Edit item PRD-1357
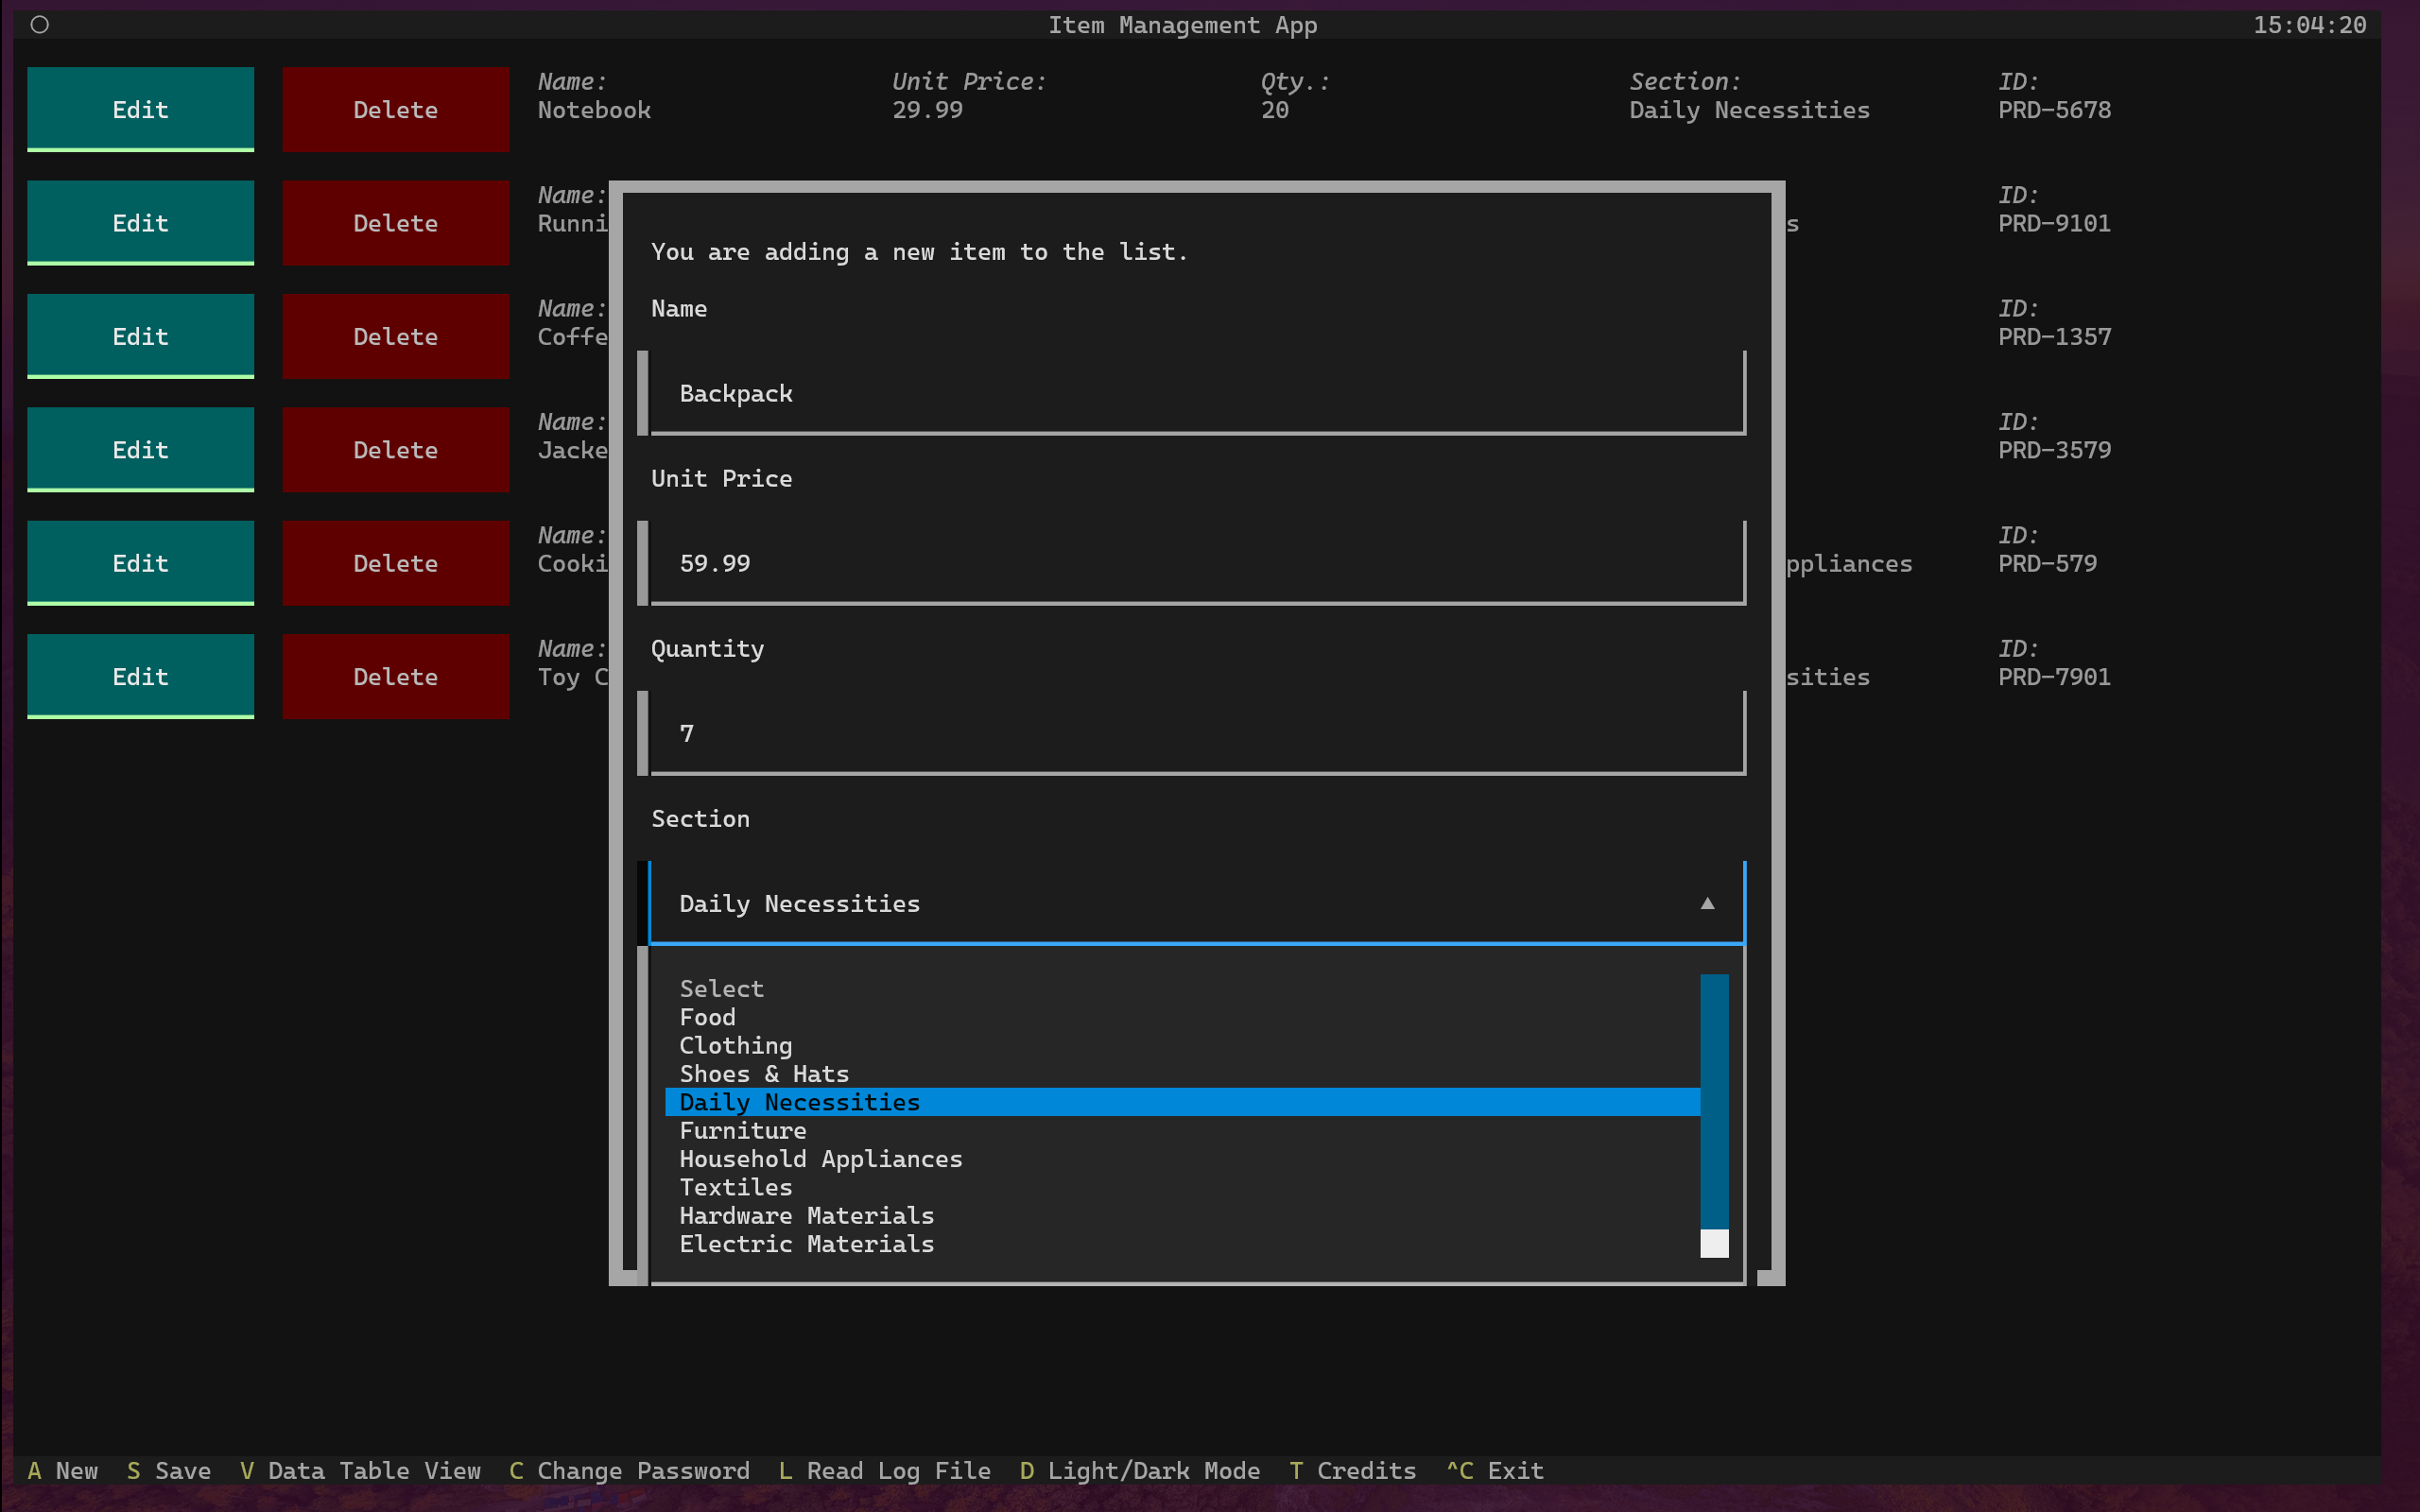Viewport: 2420px width, 1512px height. click(140, 336)
